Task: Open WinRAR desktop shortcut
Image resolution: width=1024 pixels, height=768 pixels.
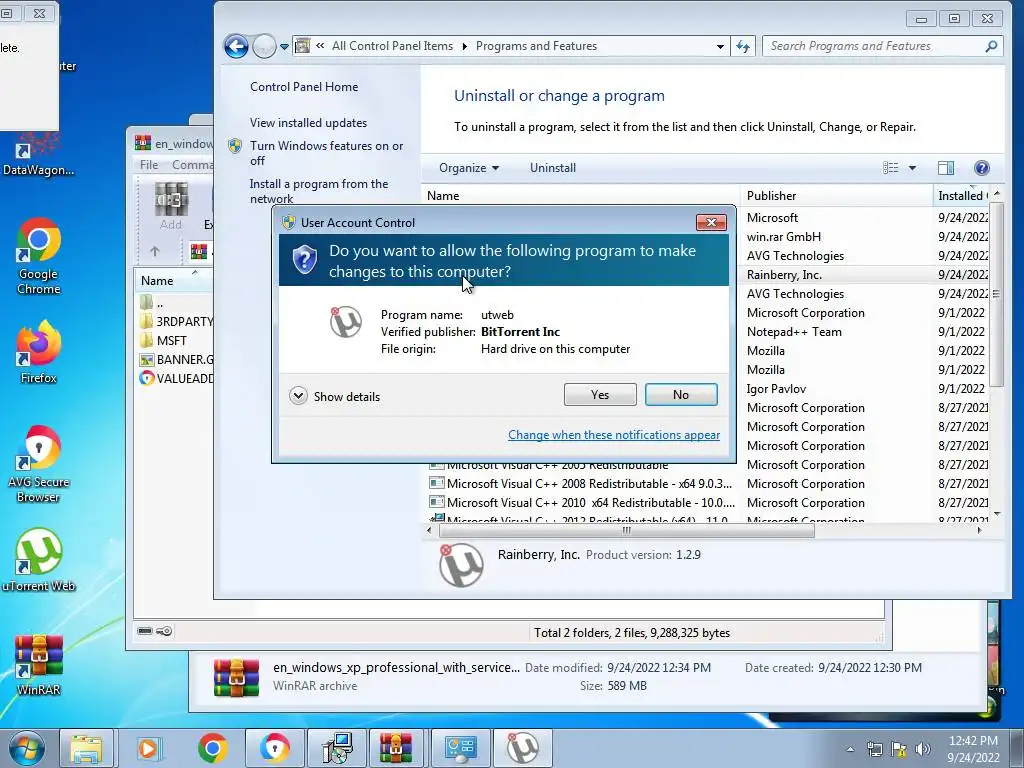Action: pos(39,664)
